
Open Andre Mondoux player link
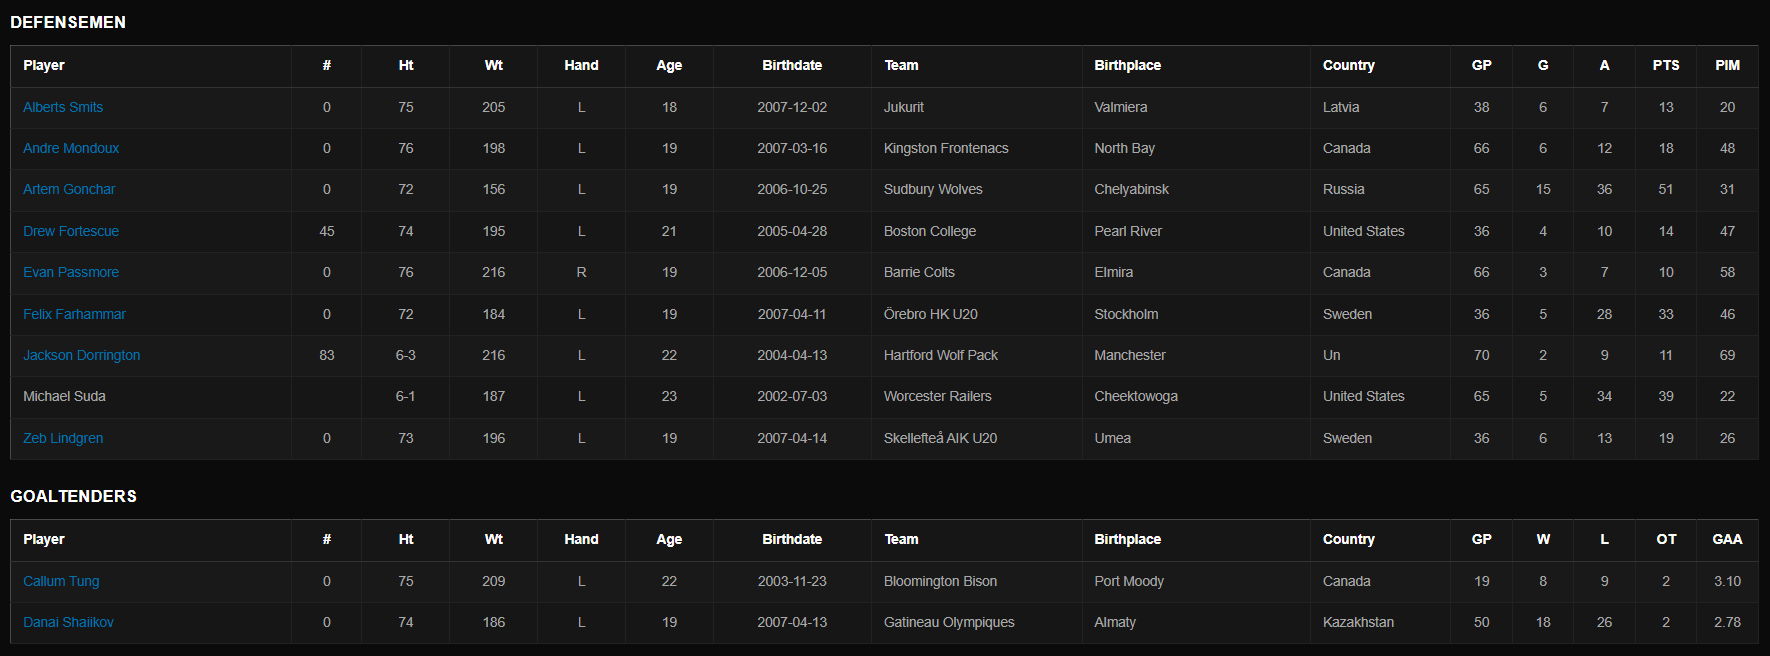71,148
